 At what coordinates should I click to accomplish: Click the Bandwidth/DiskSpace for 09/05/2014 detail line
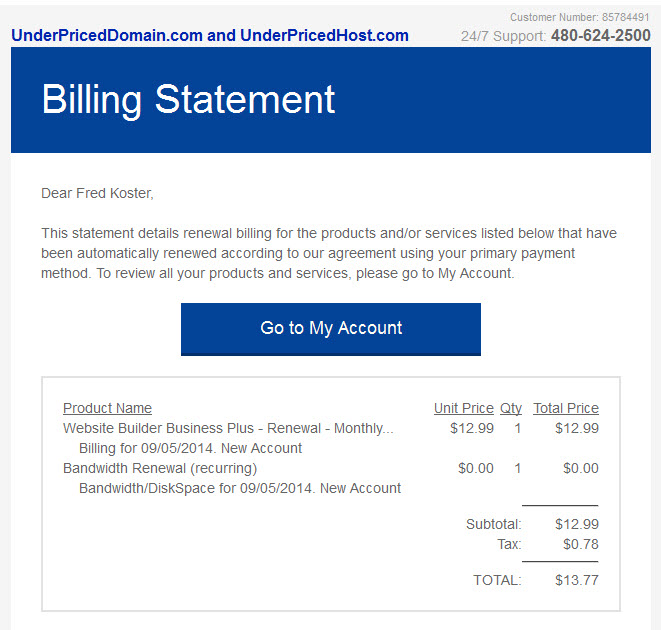click(x=240, y=488)
